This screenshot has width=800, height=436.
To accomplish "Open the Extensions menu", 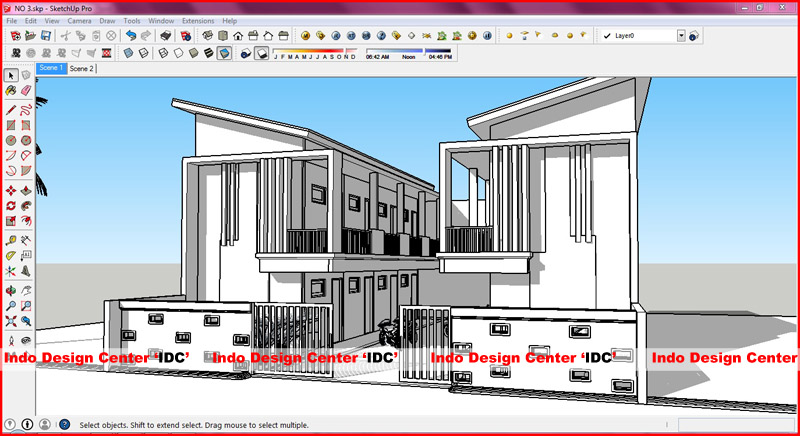I will (x=198, y=21).
